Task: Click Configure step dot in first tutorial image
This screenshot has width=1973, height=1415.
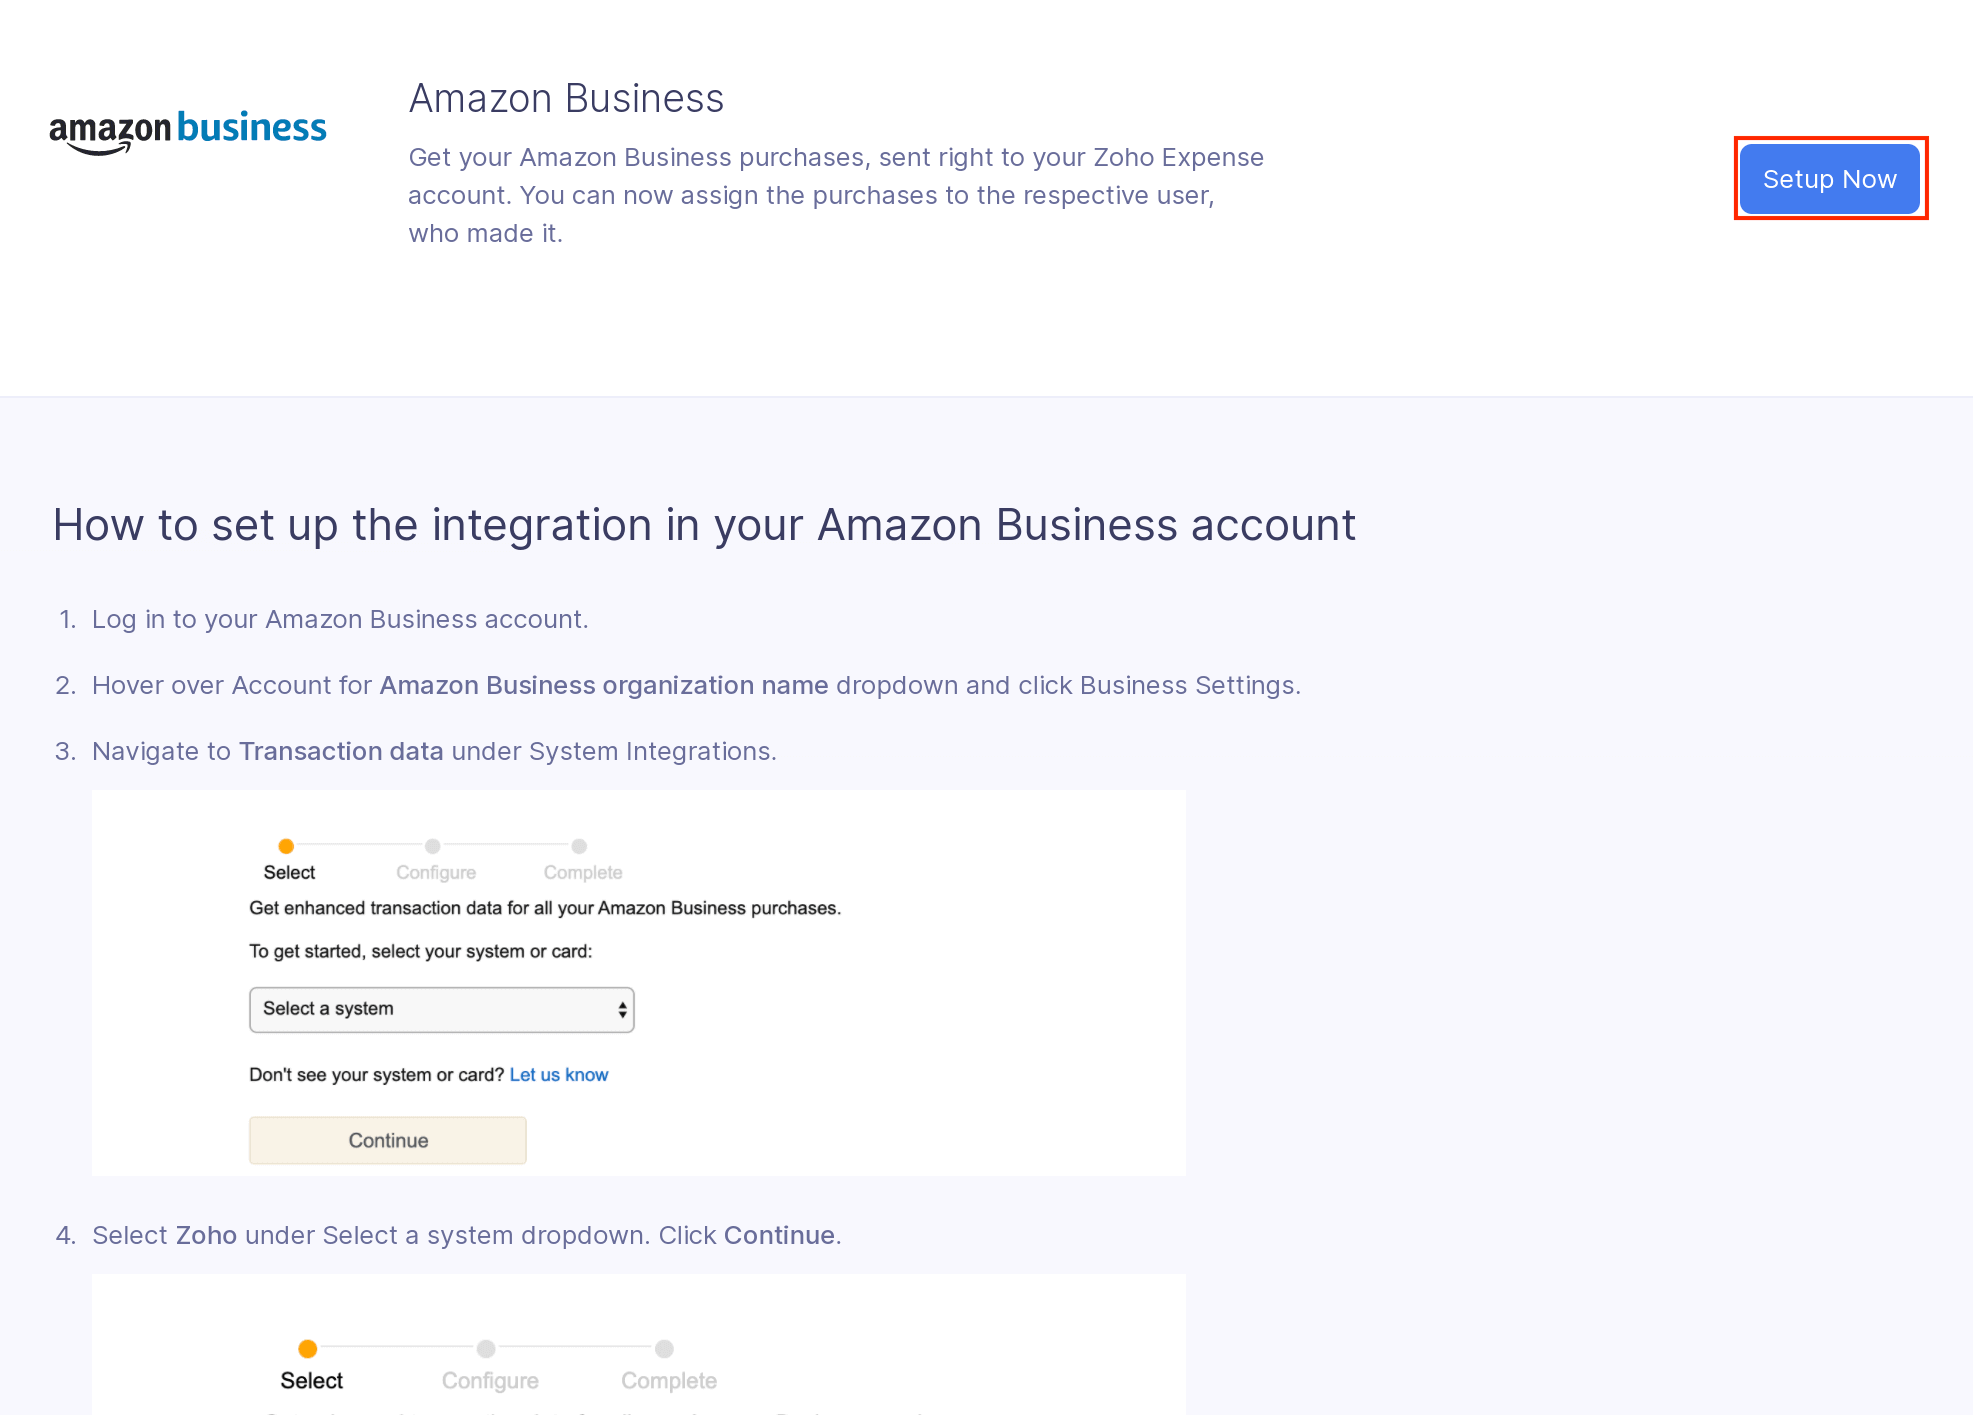Action: tap(433, 846)
